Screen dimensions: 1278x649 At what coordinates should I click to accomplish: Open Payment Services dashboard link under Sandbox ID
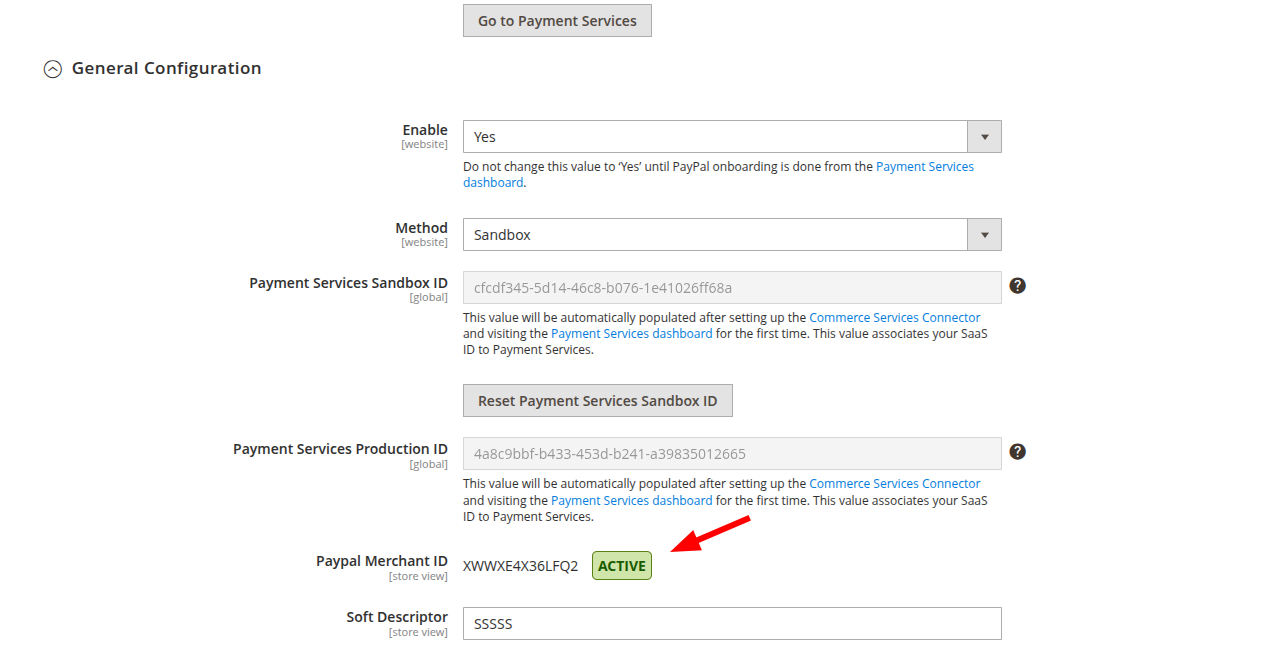[631, 334]
